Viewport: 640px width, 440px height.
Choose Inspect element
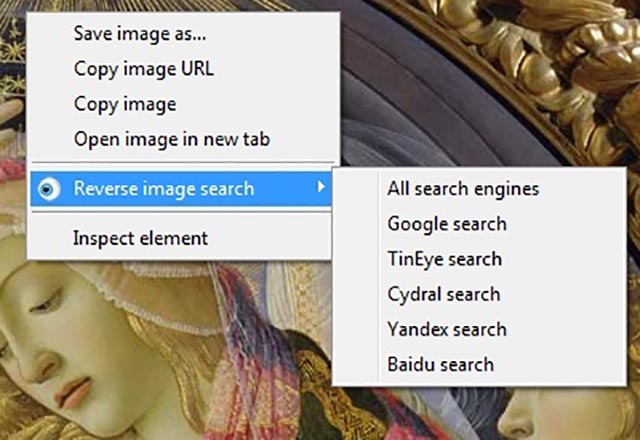pyautogui.click(x=181, y=238)
